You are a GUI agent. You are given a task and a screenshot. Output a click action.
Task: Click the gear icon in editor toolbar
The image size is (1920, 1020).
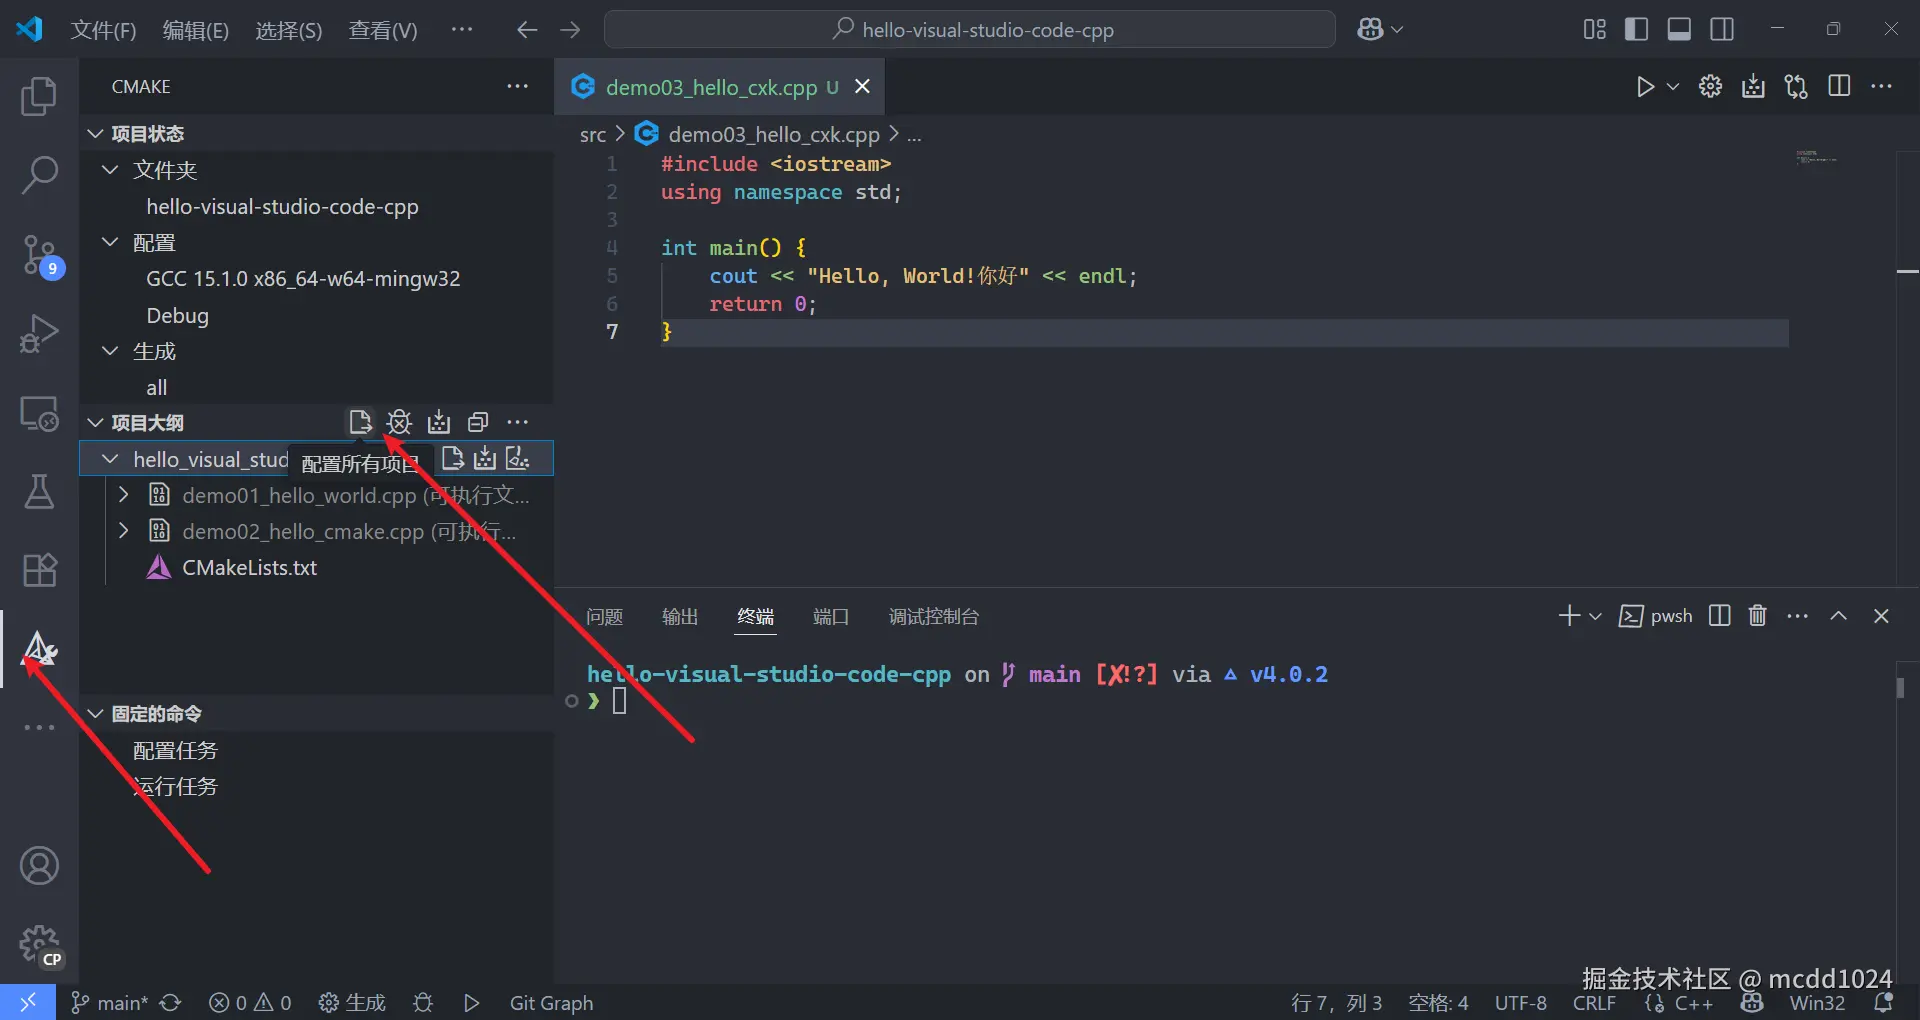(1710, 87)
